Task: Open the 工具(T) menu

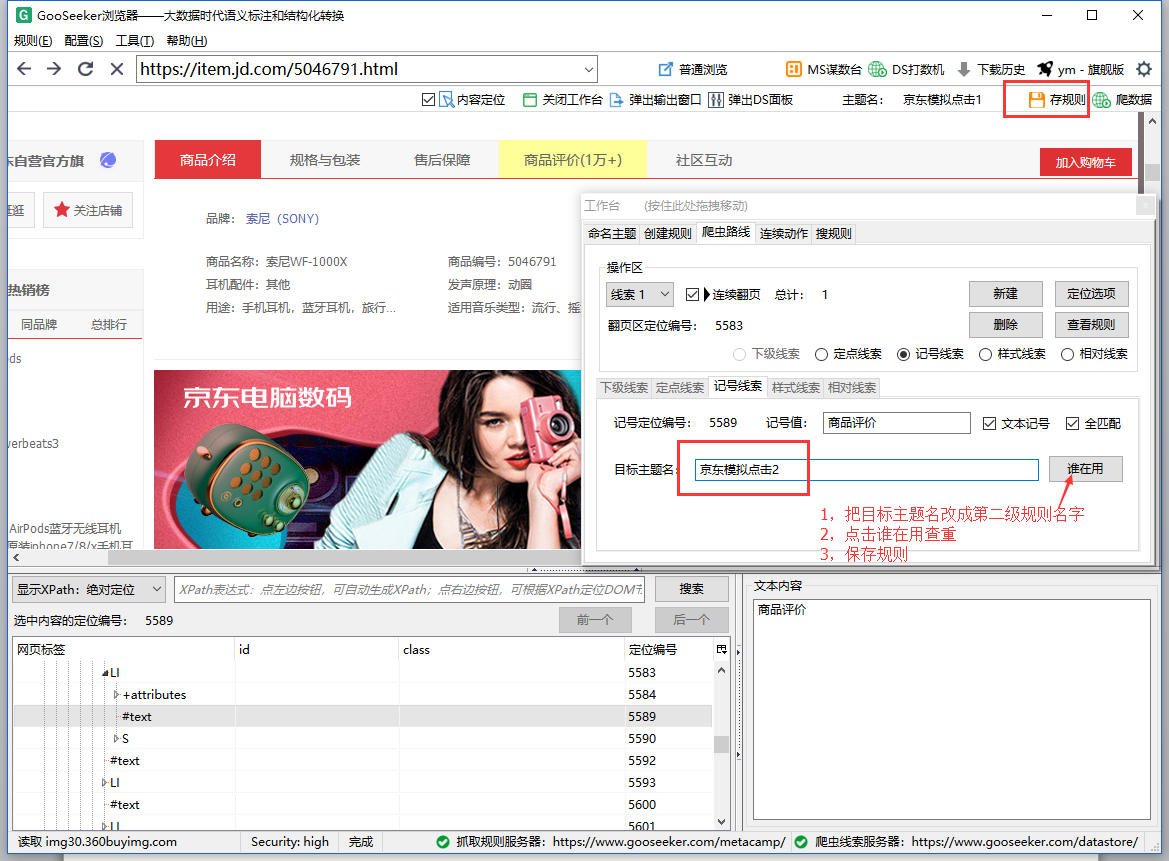Action: (134, 41)
